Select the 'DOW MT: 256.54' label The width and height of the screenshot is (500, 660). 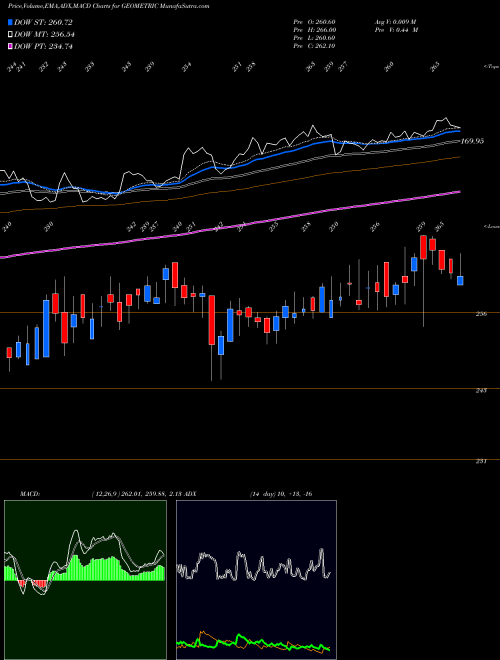click(44, 35)
